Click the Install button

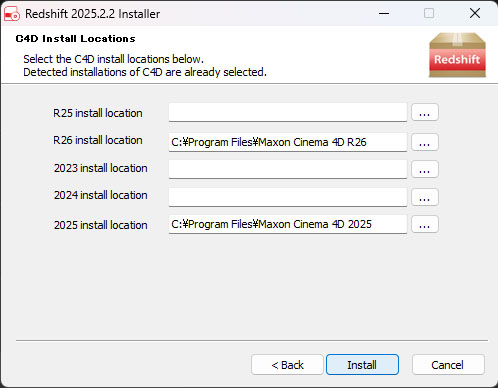coord(362,365)
